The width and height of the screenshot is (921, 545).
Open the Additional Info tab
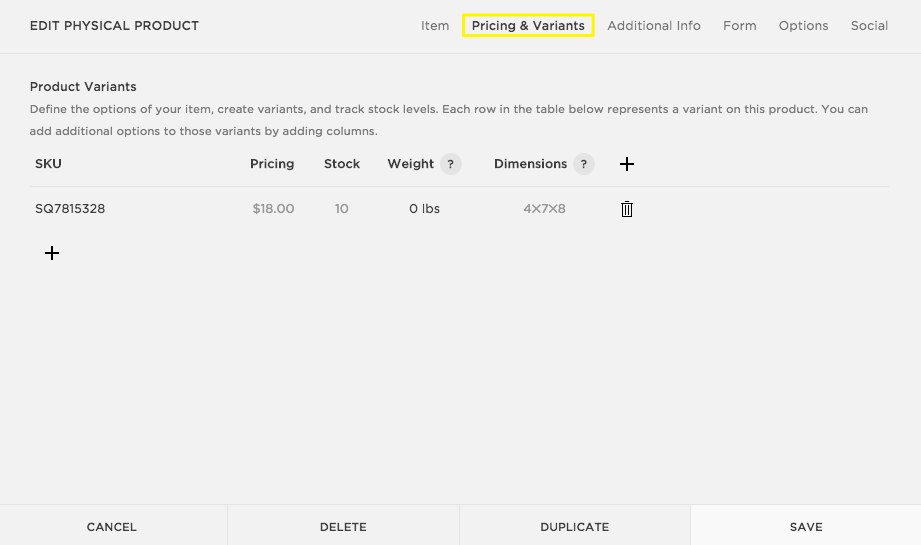coord(654,26)
